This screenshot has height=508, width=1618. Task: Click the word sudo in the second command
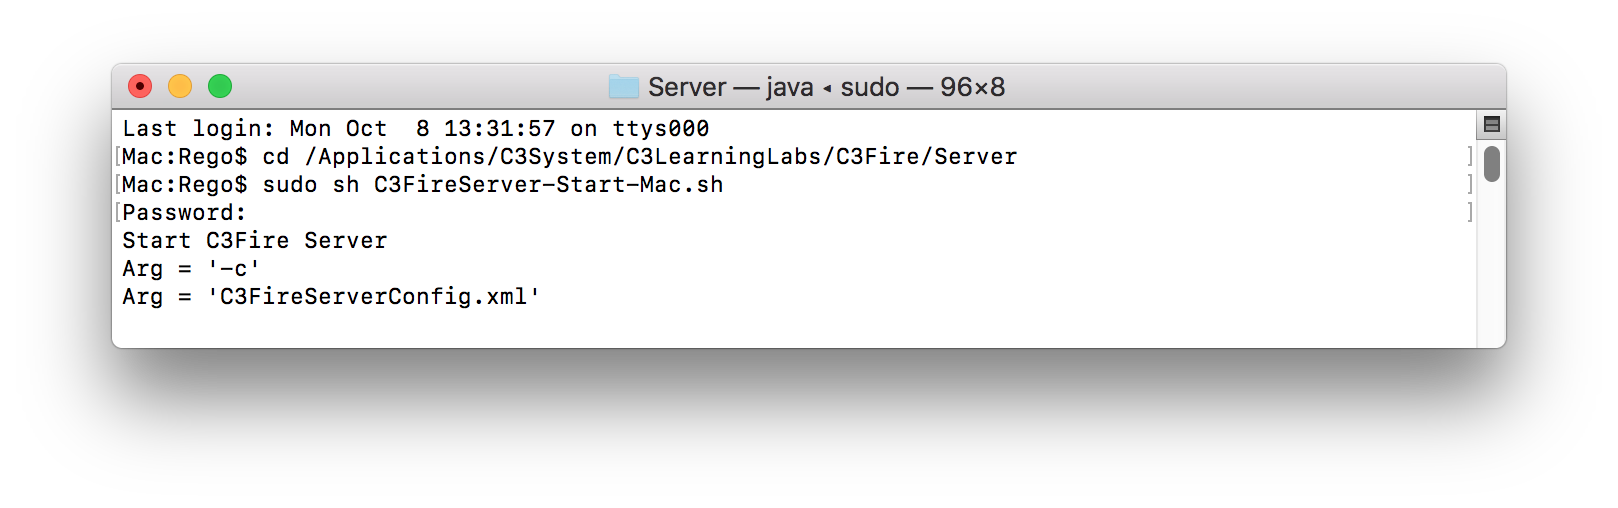tap(289, 185)
